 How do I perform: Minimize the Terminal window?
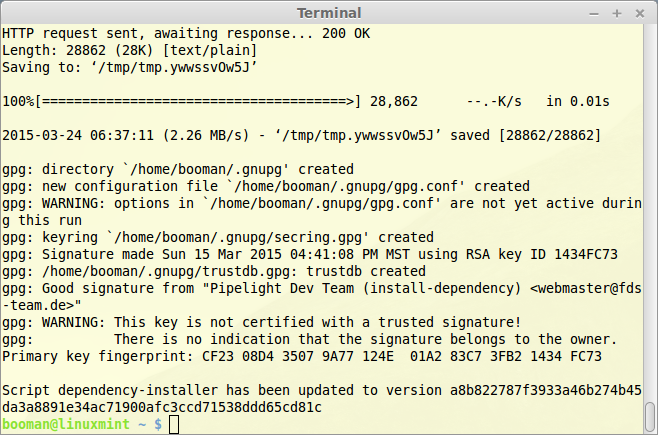point(594,14)
